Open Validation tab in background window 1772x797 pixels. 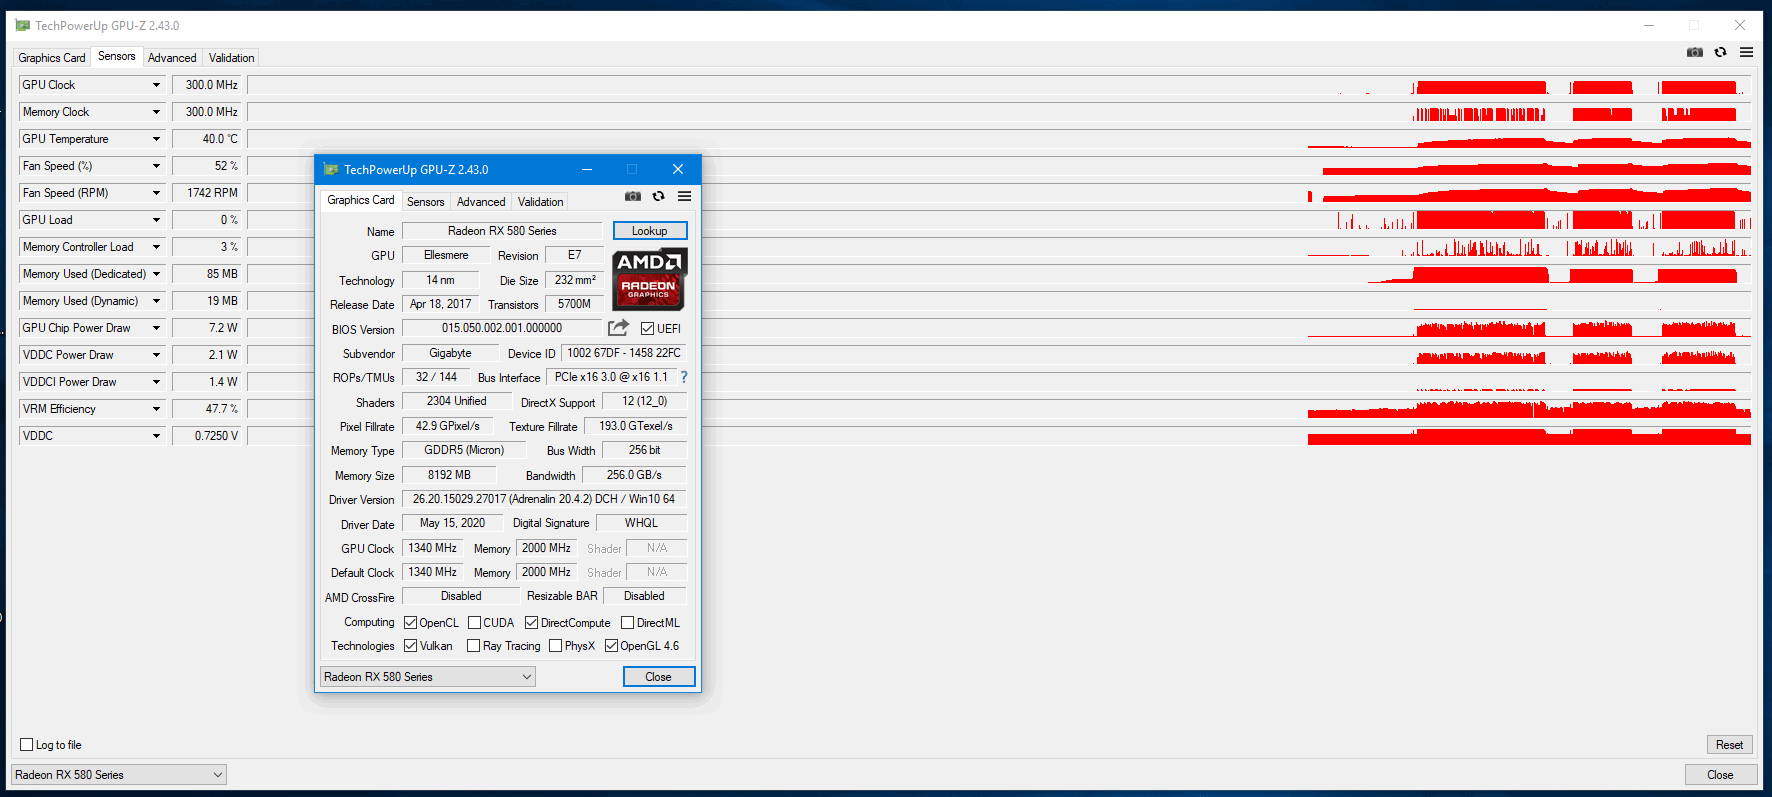tap(231, 58)
